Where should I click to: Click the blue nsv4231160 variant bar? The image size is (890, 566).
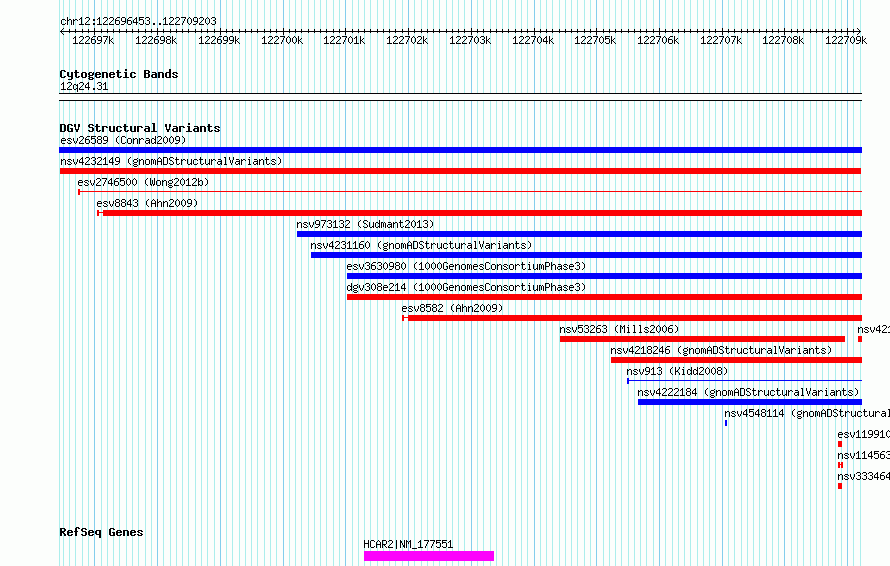point(586,255)
